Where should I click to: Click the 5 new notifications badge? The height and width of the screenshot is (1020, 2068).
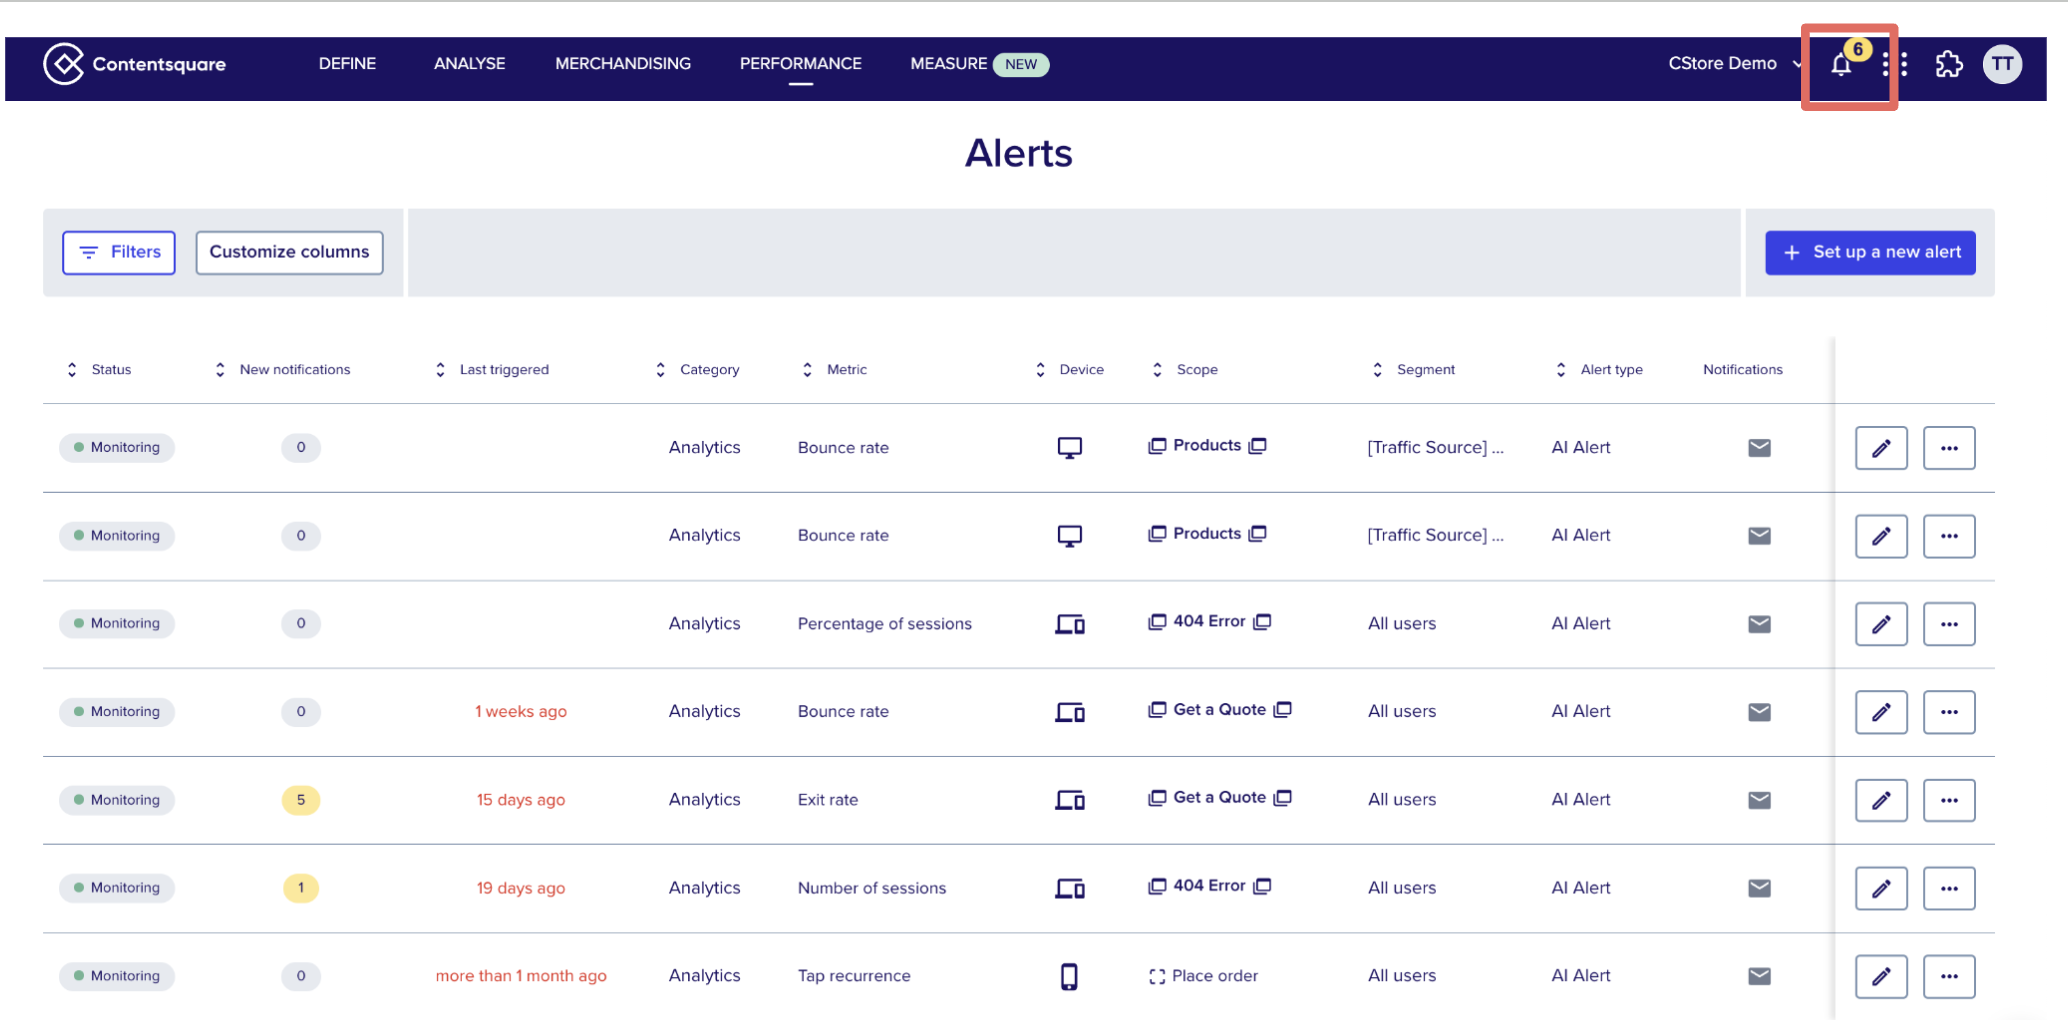301,800
